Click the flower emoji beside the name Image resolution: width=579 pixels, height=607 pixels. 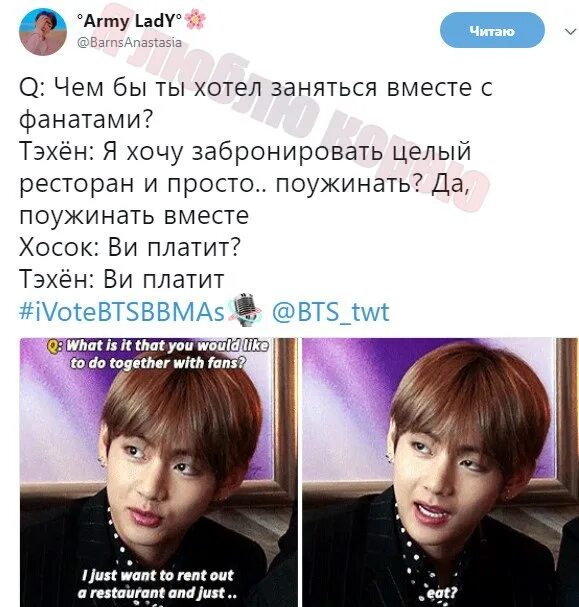click(195, 19)
